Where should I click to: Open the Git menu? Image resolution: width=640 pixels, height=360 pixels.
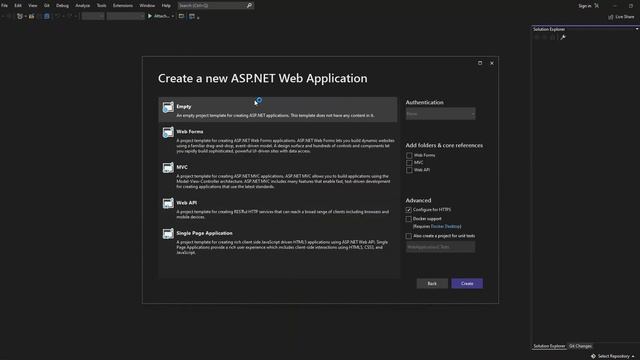tap(47, 6)
